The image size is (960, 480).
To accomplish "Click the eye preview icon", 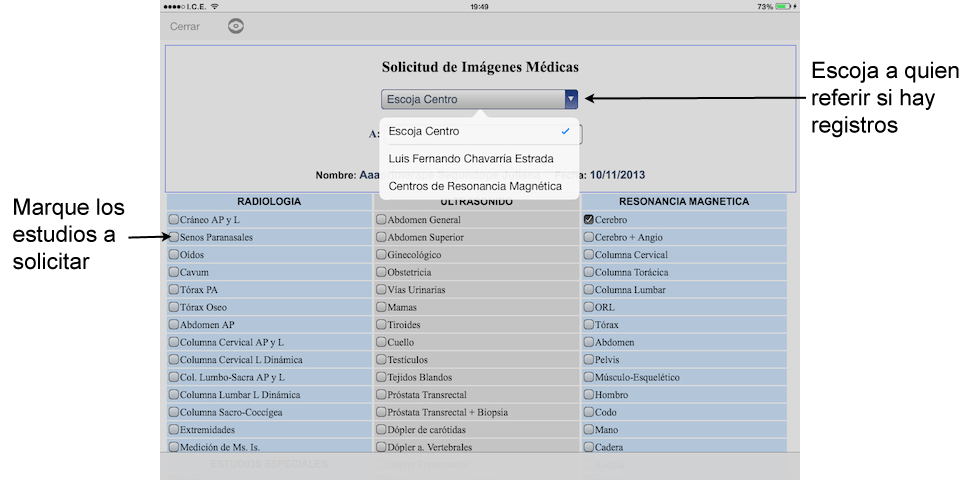I will click(x=236, y=26).
